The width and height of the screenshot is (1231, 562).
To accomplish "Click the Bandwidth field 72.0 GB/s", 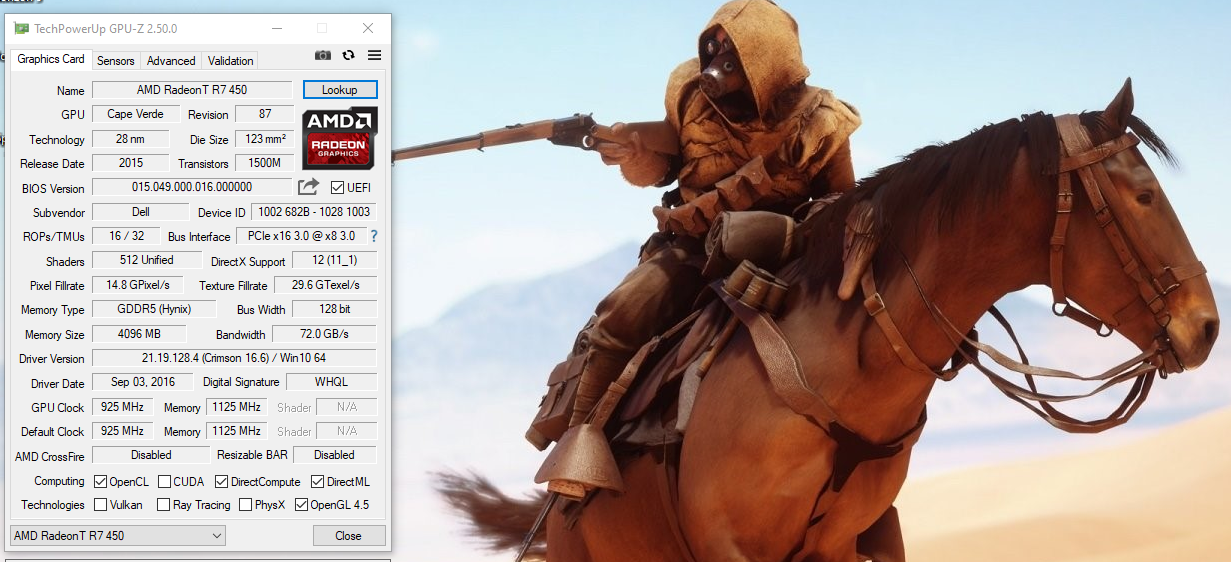I will [x=324, y=334].
